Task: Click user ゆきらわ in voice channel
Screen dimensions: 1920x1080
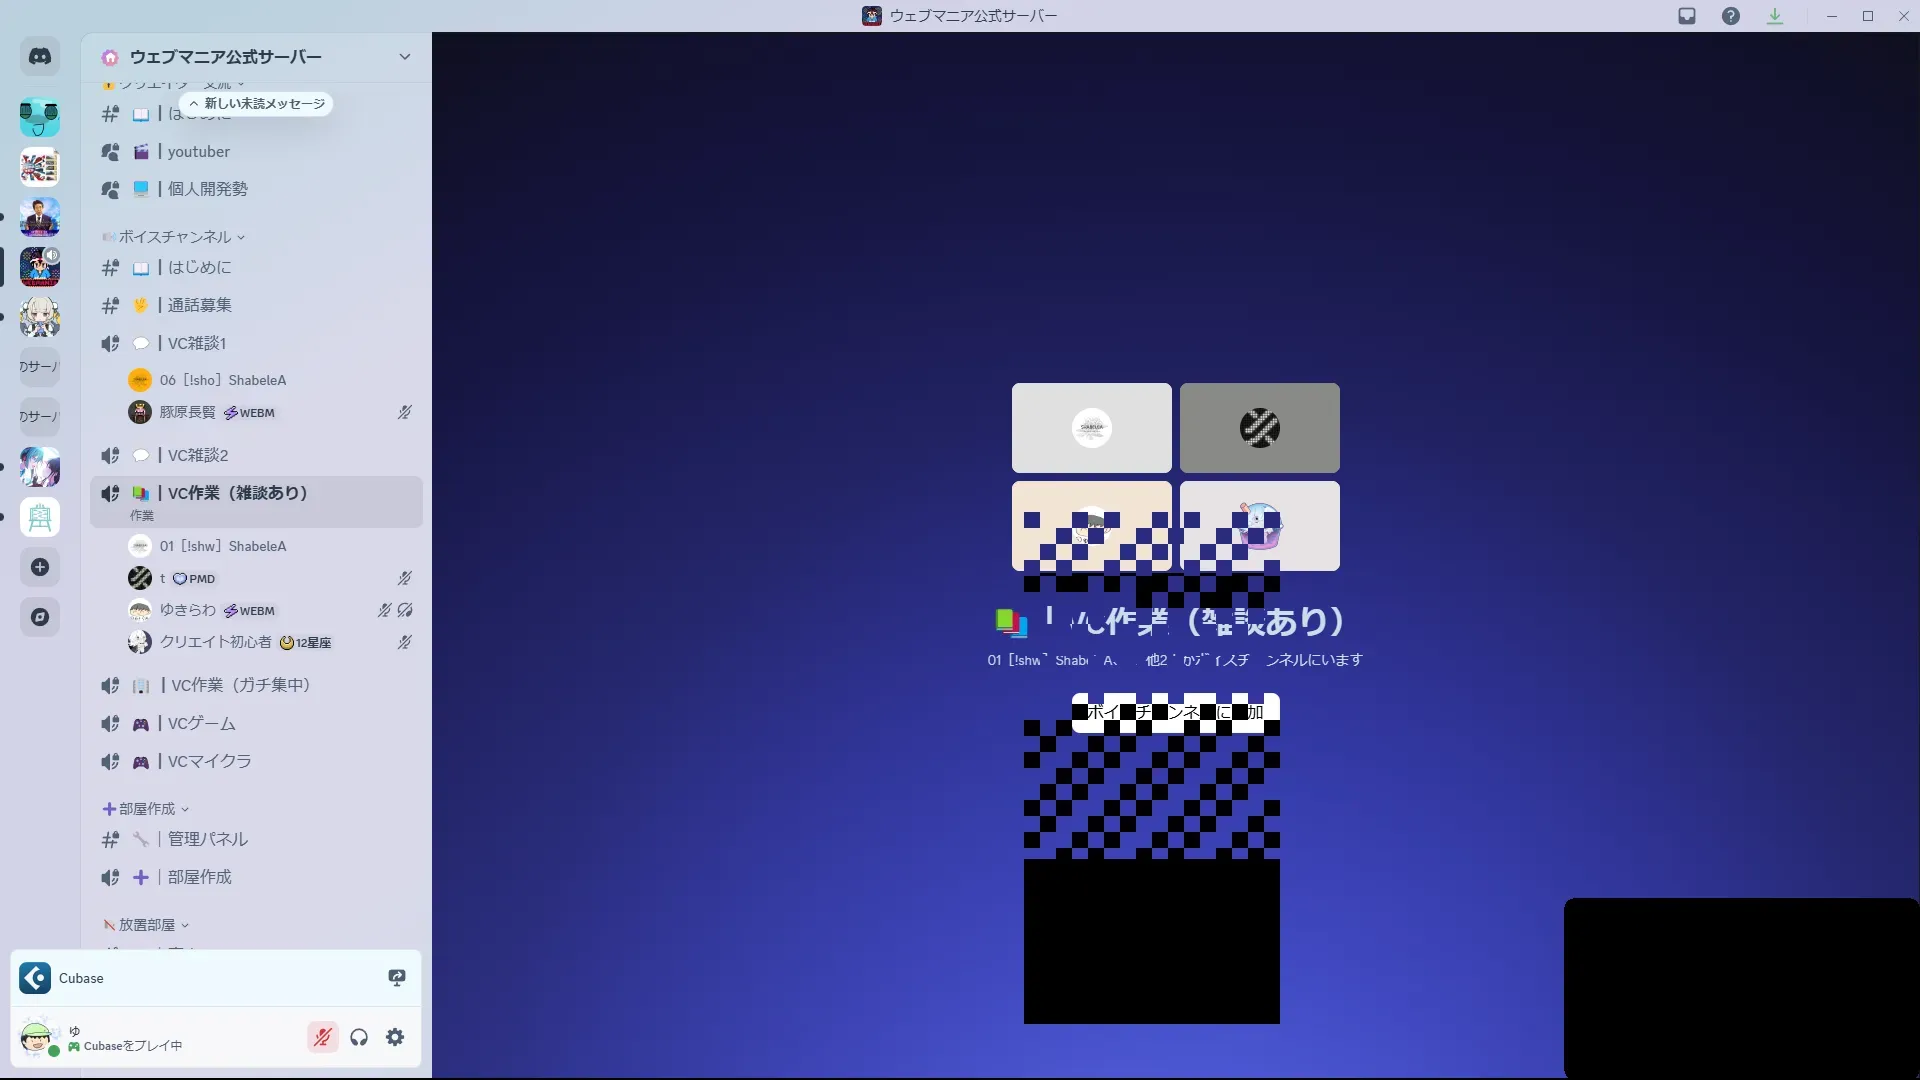Action: point(188,610)
